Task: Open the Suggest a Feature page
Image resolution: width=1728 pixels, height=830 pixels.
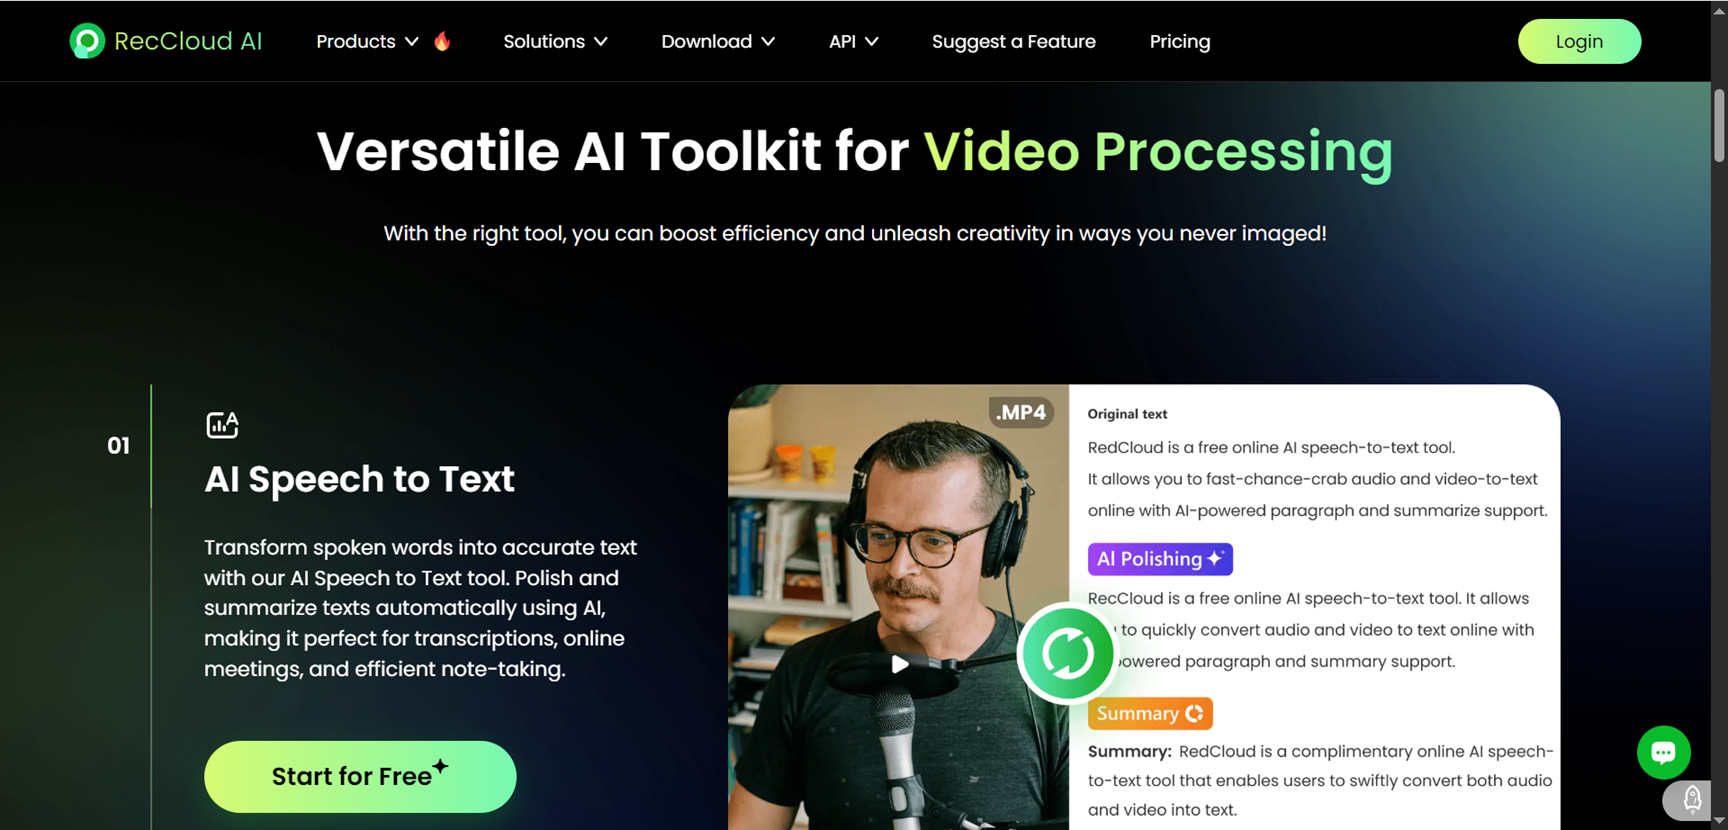Action: [1013, 41]
